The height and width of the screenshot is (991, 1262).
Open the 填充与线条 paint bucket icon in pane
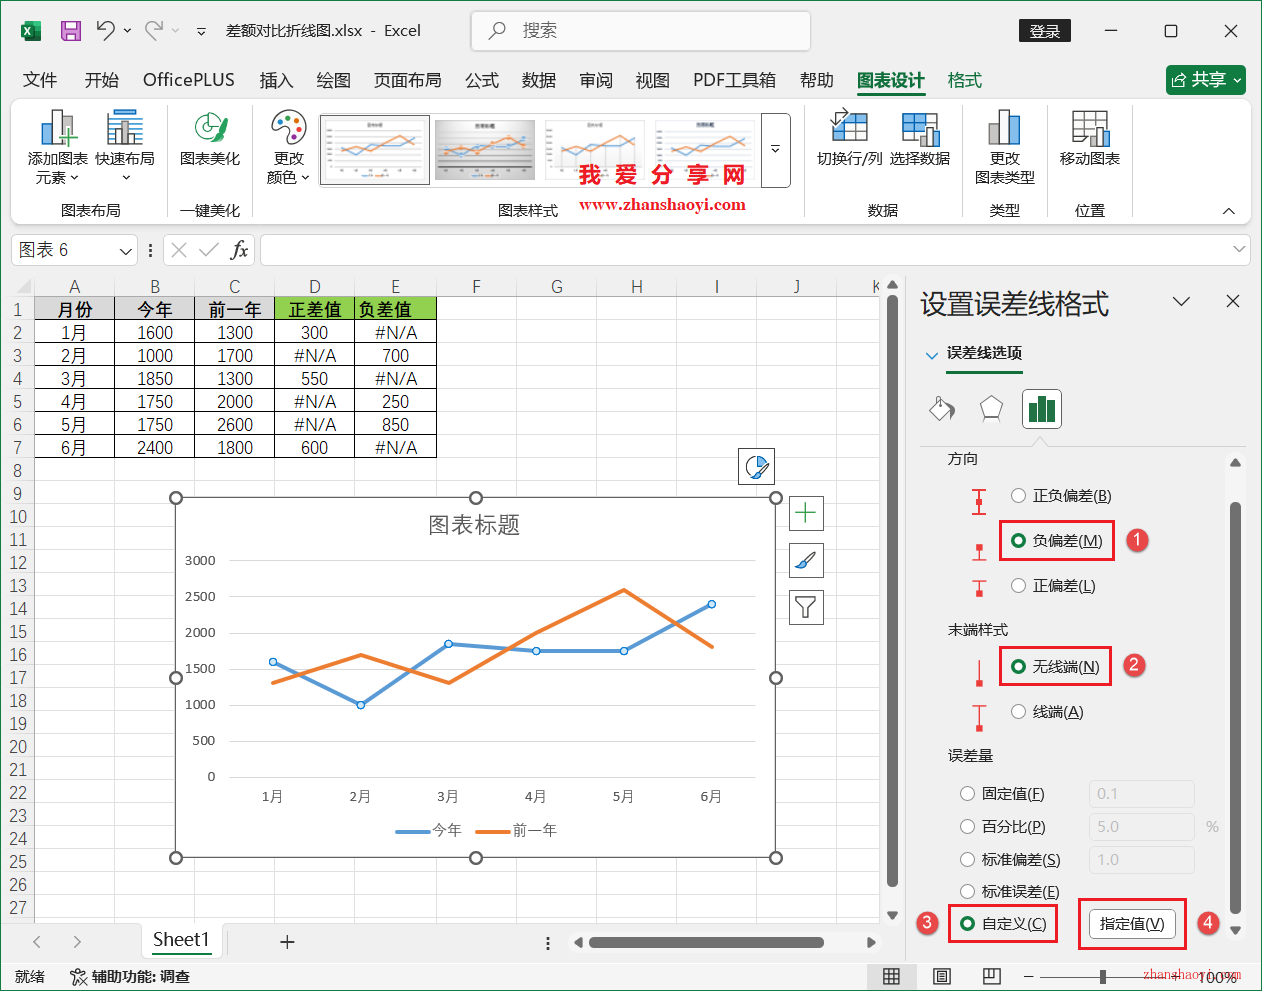pyautogui.click(x=941, y=408)
